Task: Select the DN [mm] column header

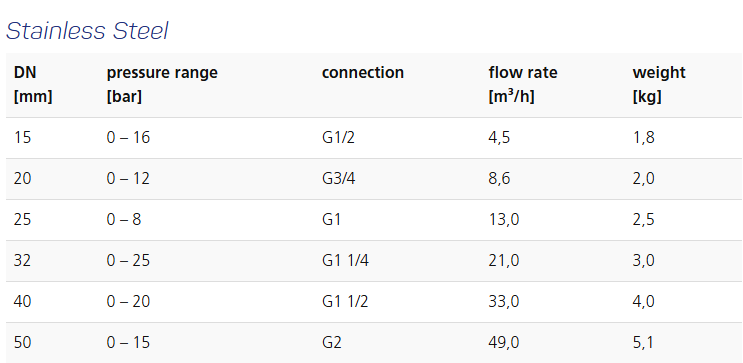Action: 33,85
